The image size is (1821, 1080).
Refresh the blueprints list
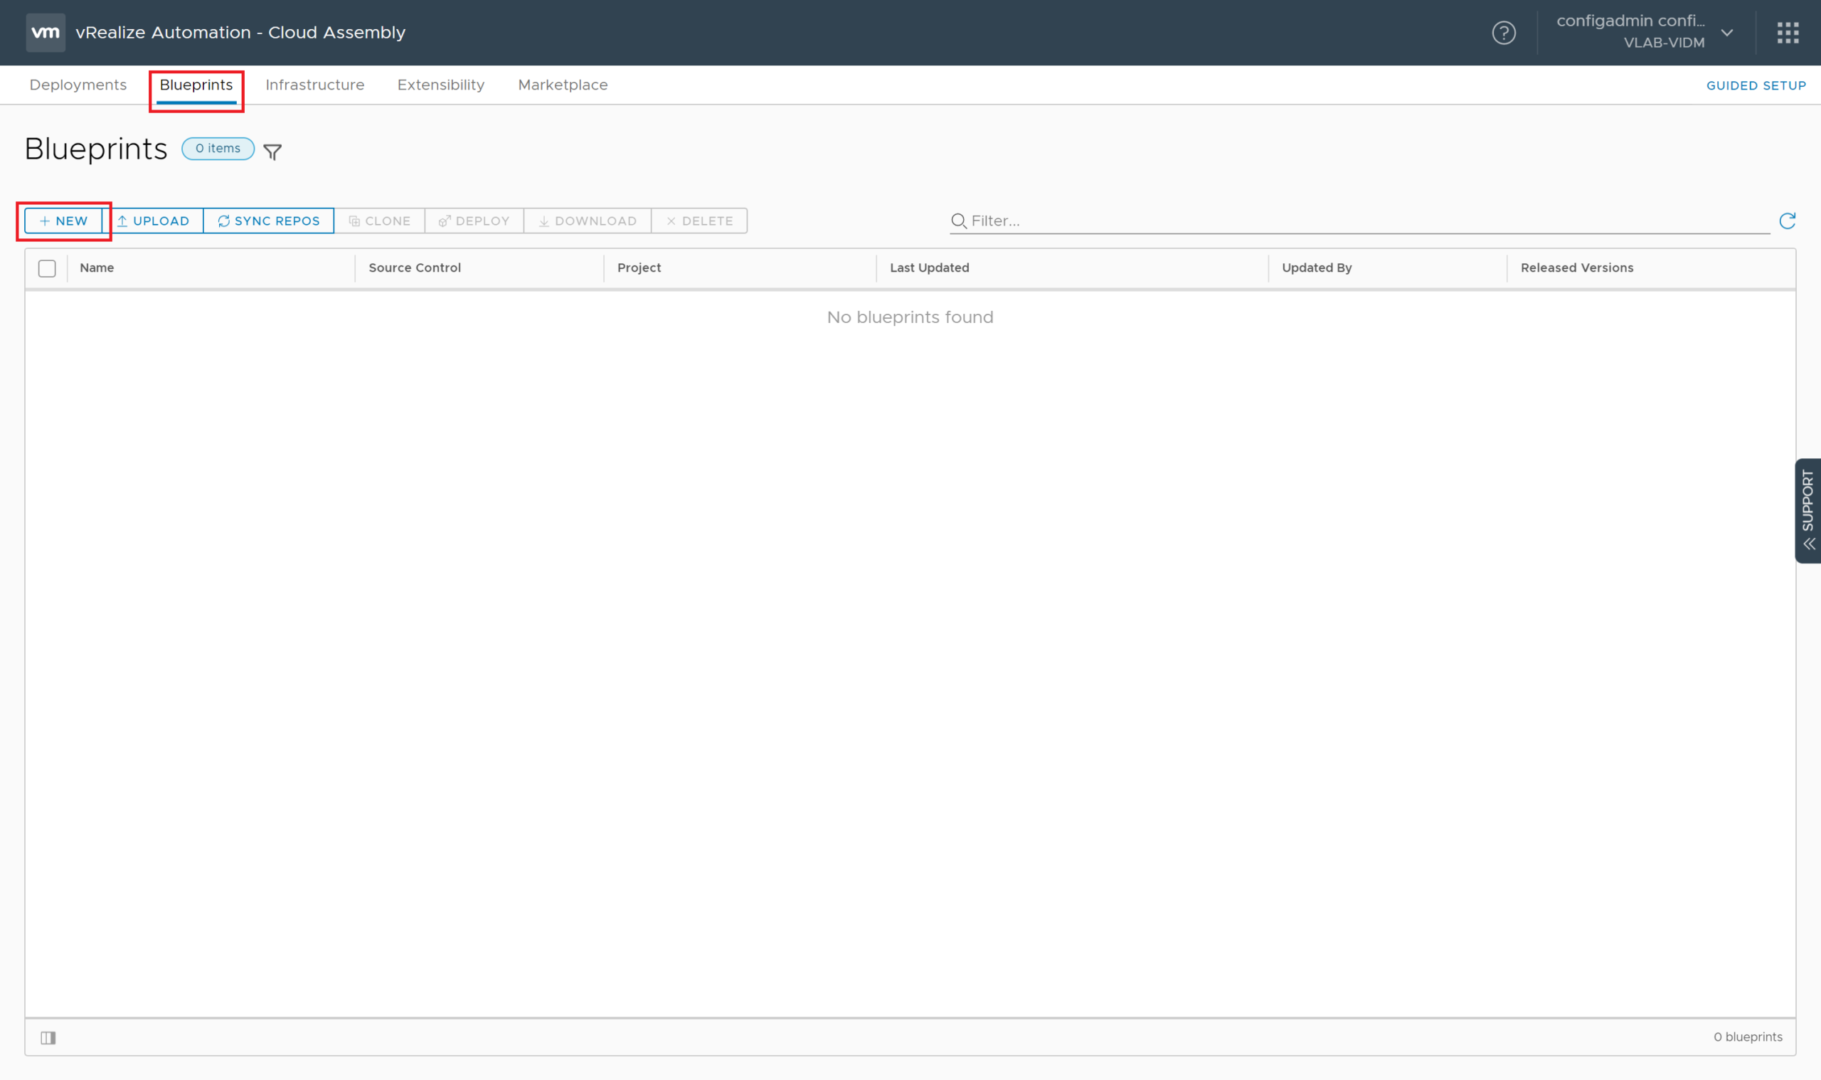(1787, 221)
